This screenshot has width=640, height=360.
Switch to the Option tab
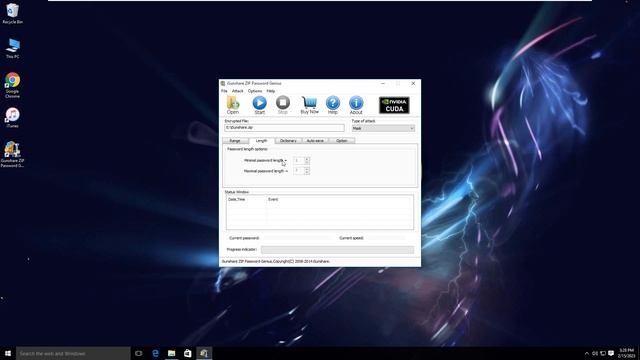342,140
